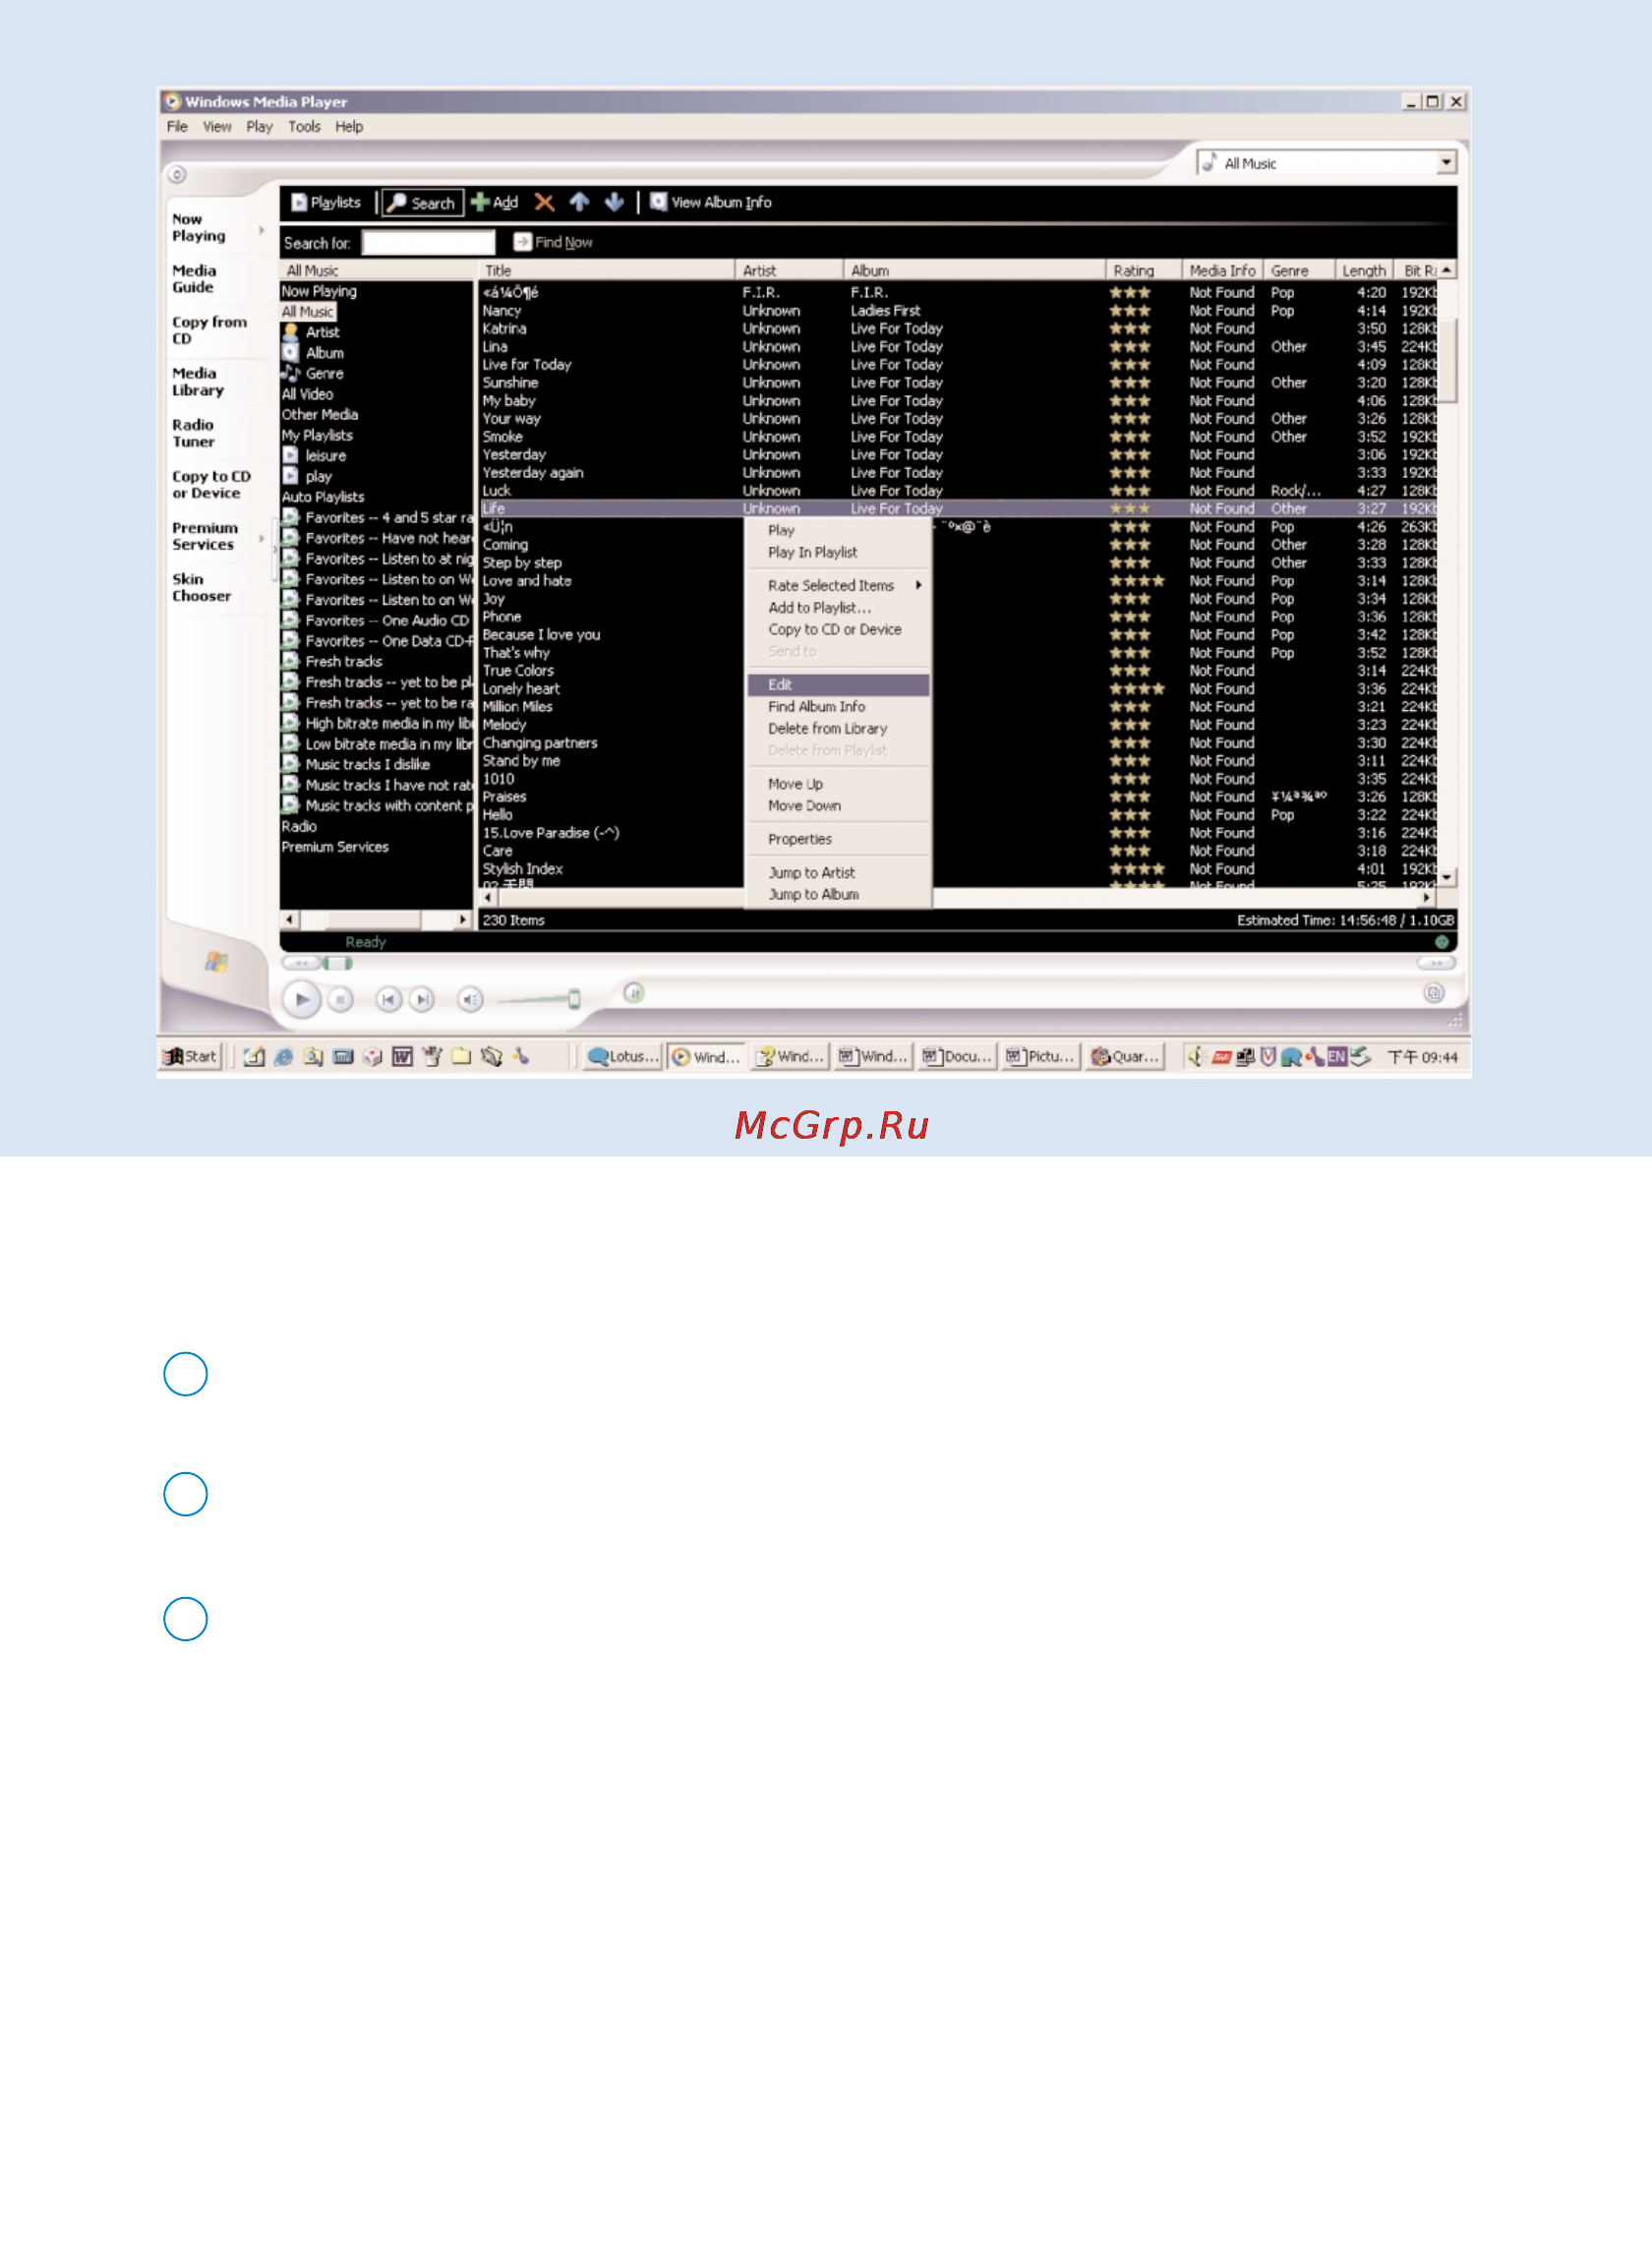
Task: Open the Now Playing tab in the taskbar panel
Action: (199, 228)
